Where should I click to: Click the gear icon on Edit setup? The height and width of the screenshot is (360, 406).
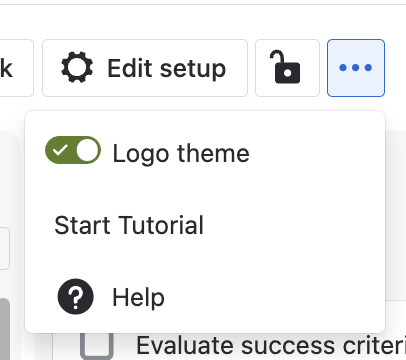pyautogui.click(x=77, y=68)
